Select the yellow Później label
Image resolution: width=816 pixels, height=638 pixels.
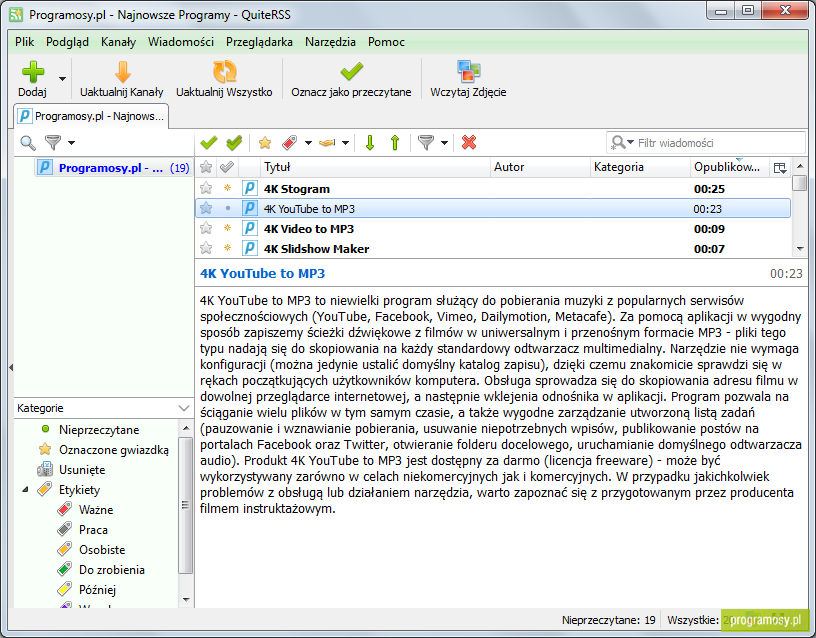pos(87,590)
